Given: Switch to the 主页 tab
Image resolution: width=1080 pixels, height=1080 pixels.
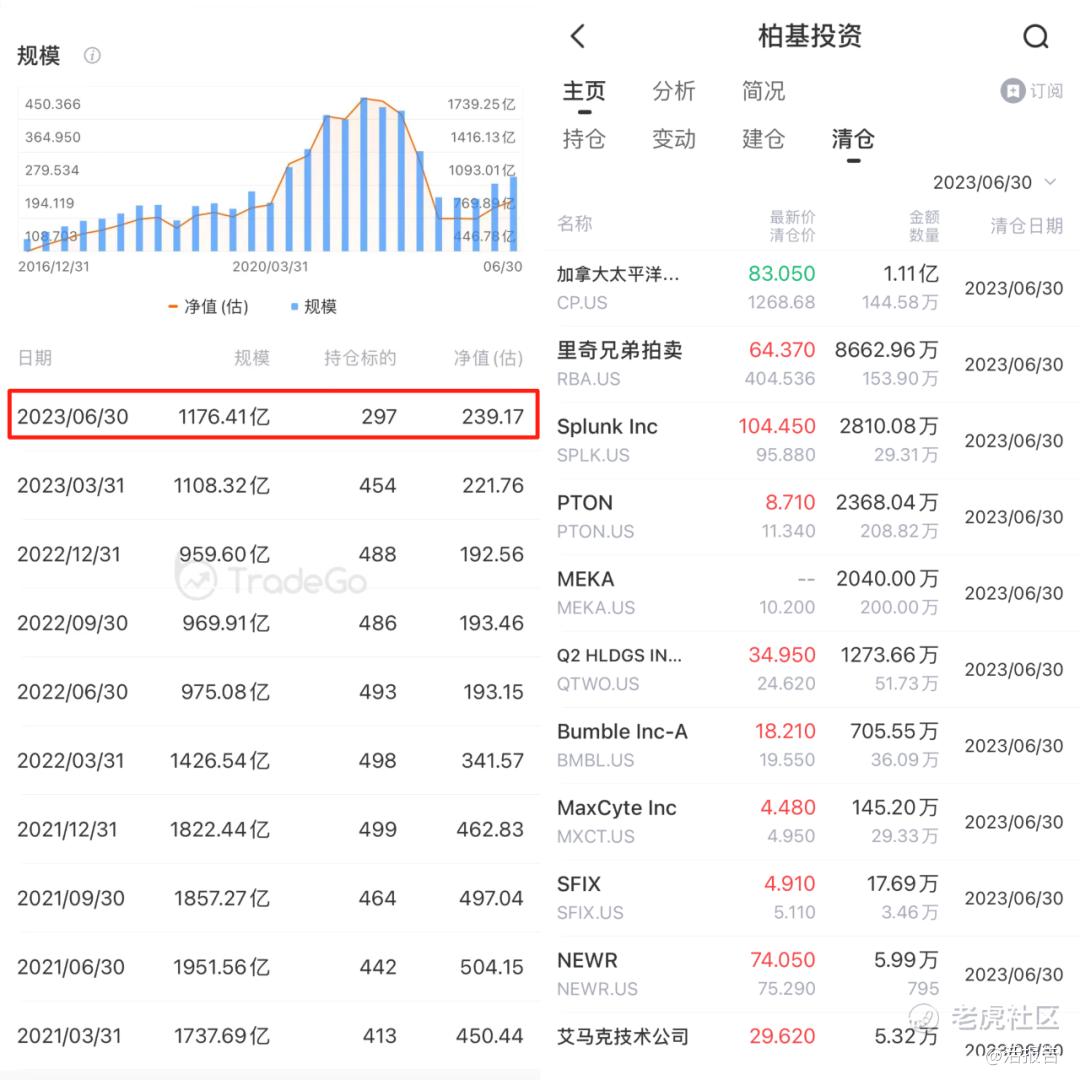Looking at the screenshot, I should 584,90.
